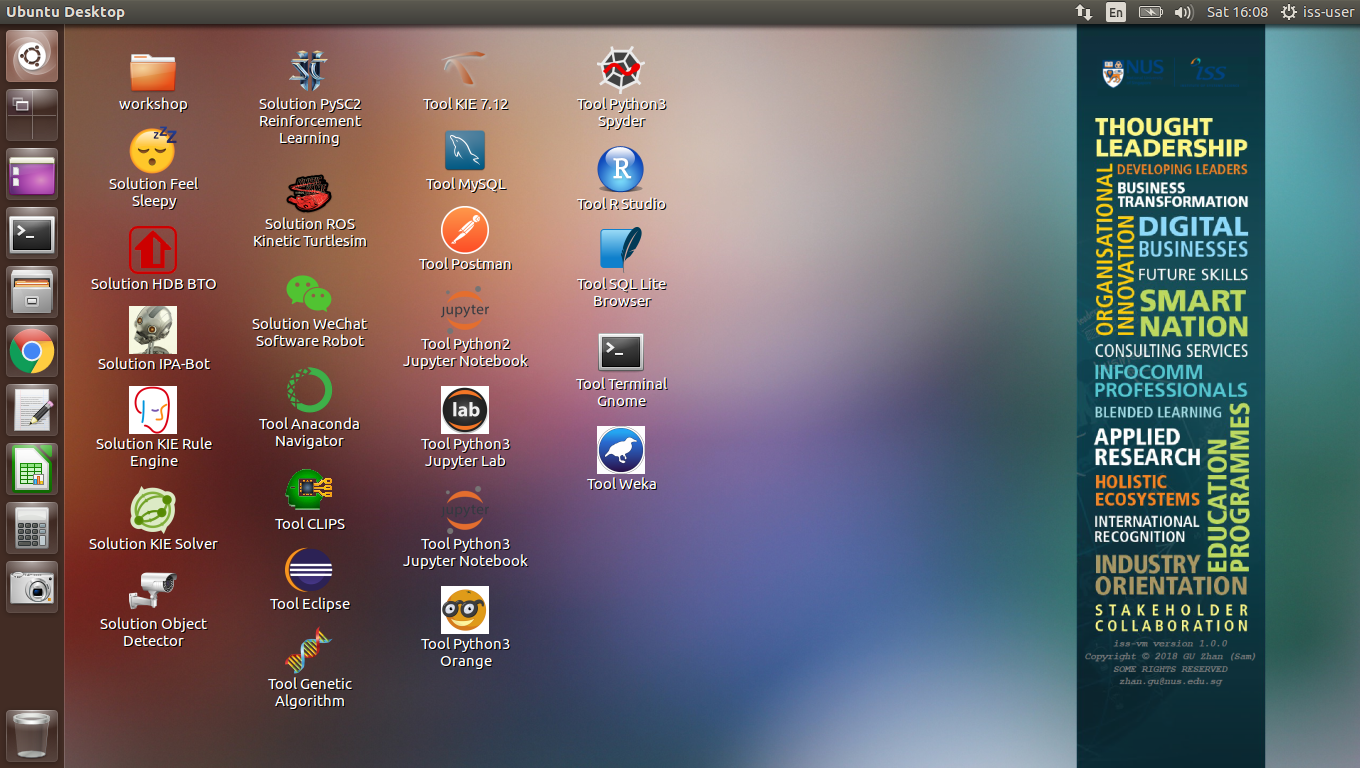This screenshot has width=1360, height=768.
Task: Open Files manager in launcher
Action: point(32,293)
